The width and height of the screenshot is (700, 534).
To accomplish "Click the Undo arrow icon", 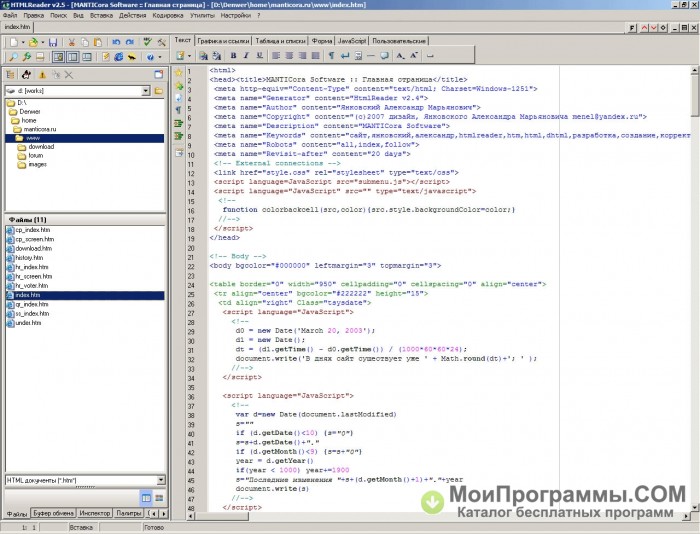I will [116, 42].
